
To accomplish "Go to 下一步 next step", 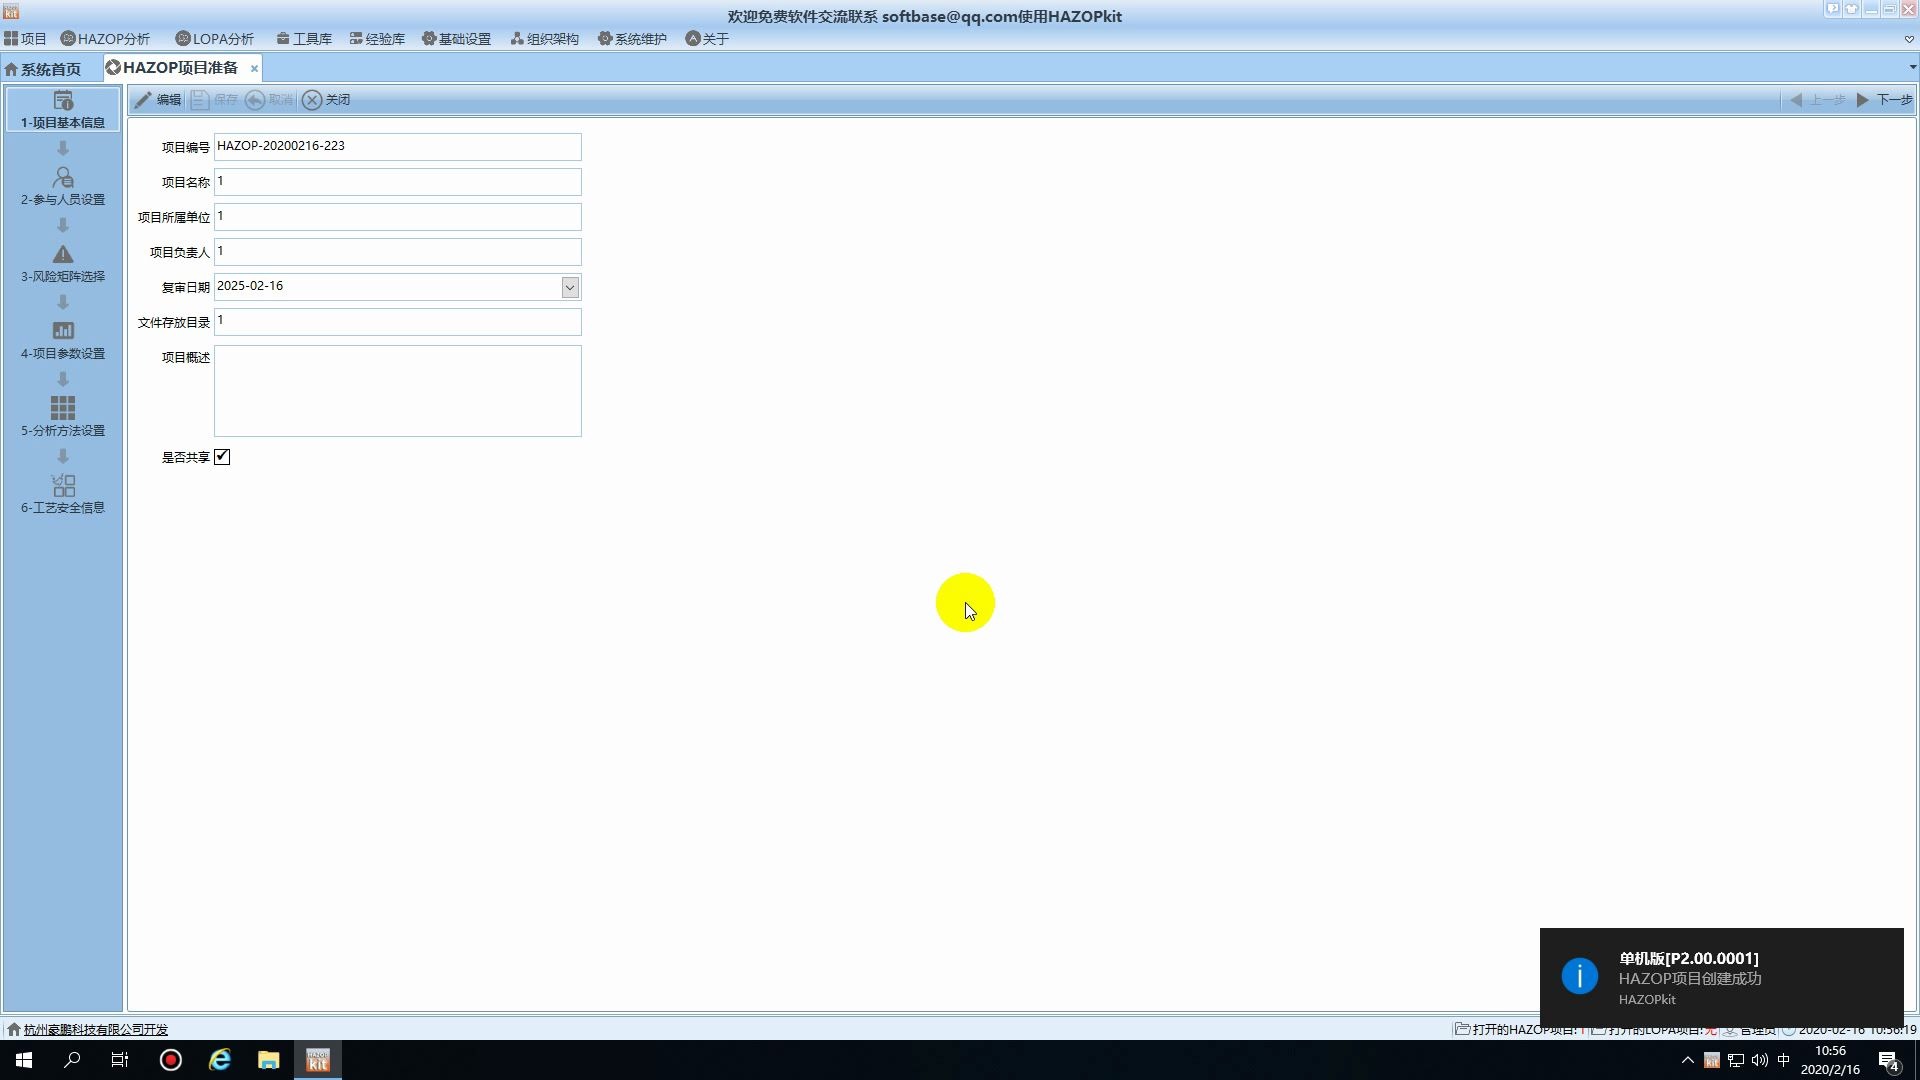I will pyautogui.click(x=1884, y=100).
